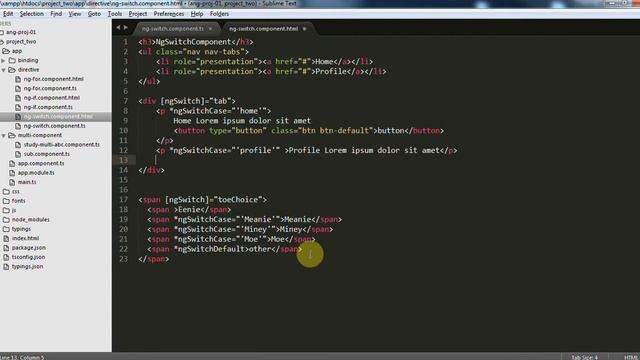Click line number 7 in gutter

(126, 101)
